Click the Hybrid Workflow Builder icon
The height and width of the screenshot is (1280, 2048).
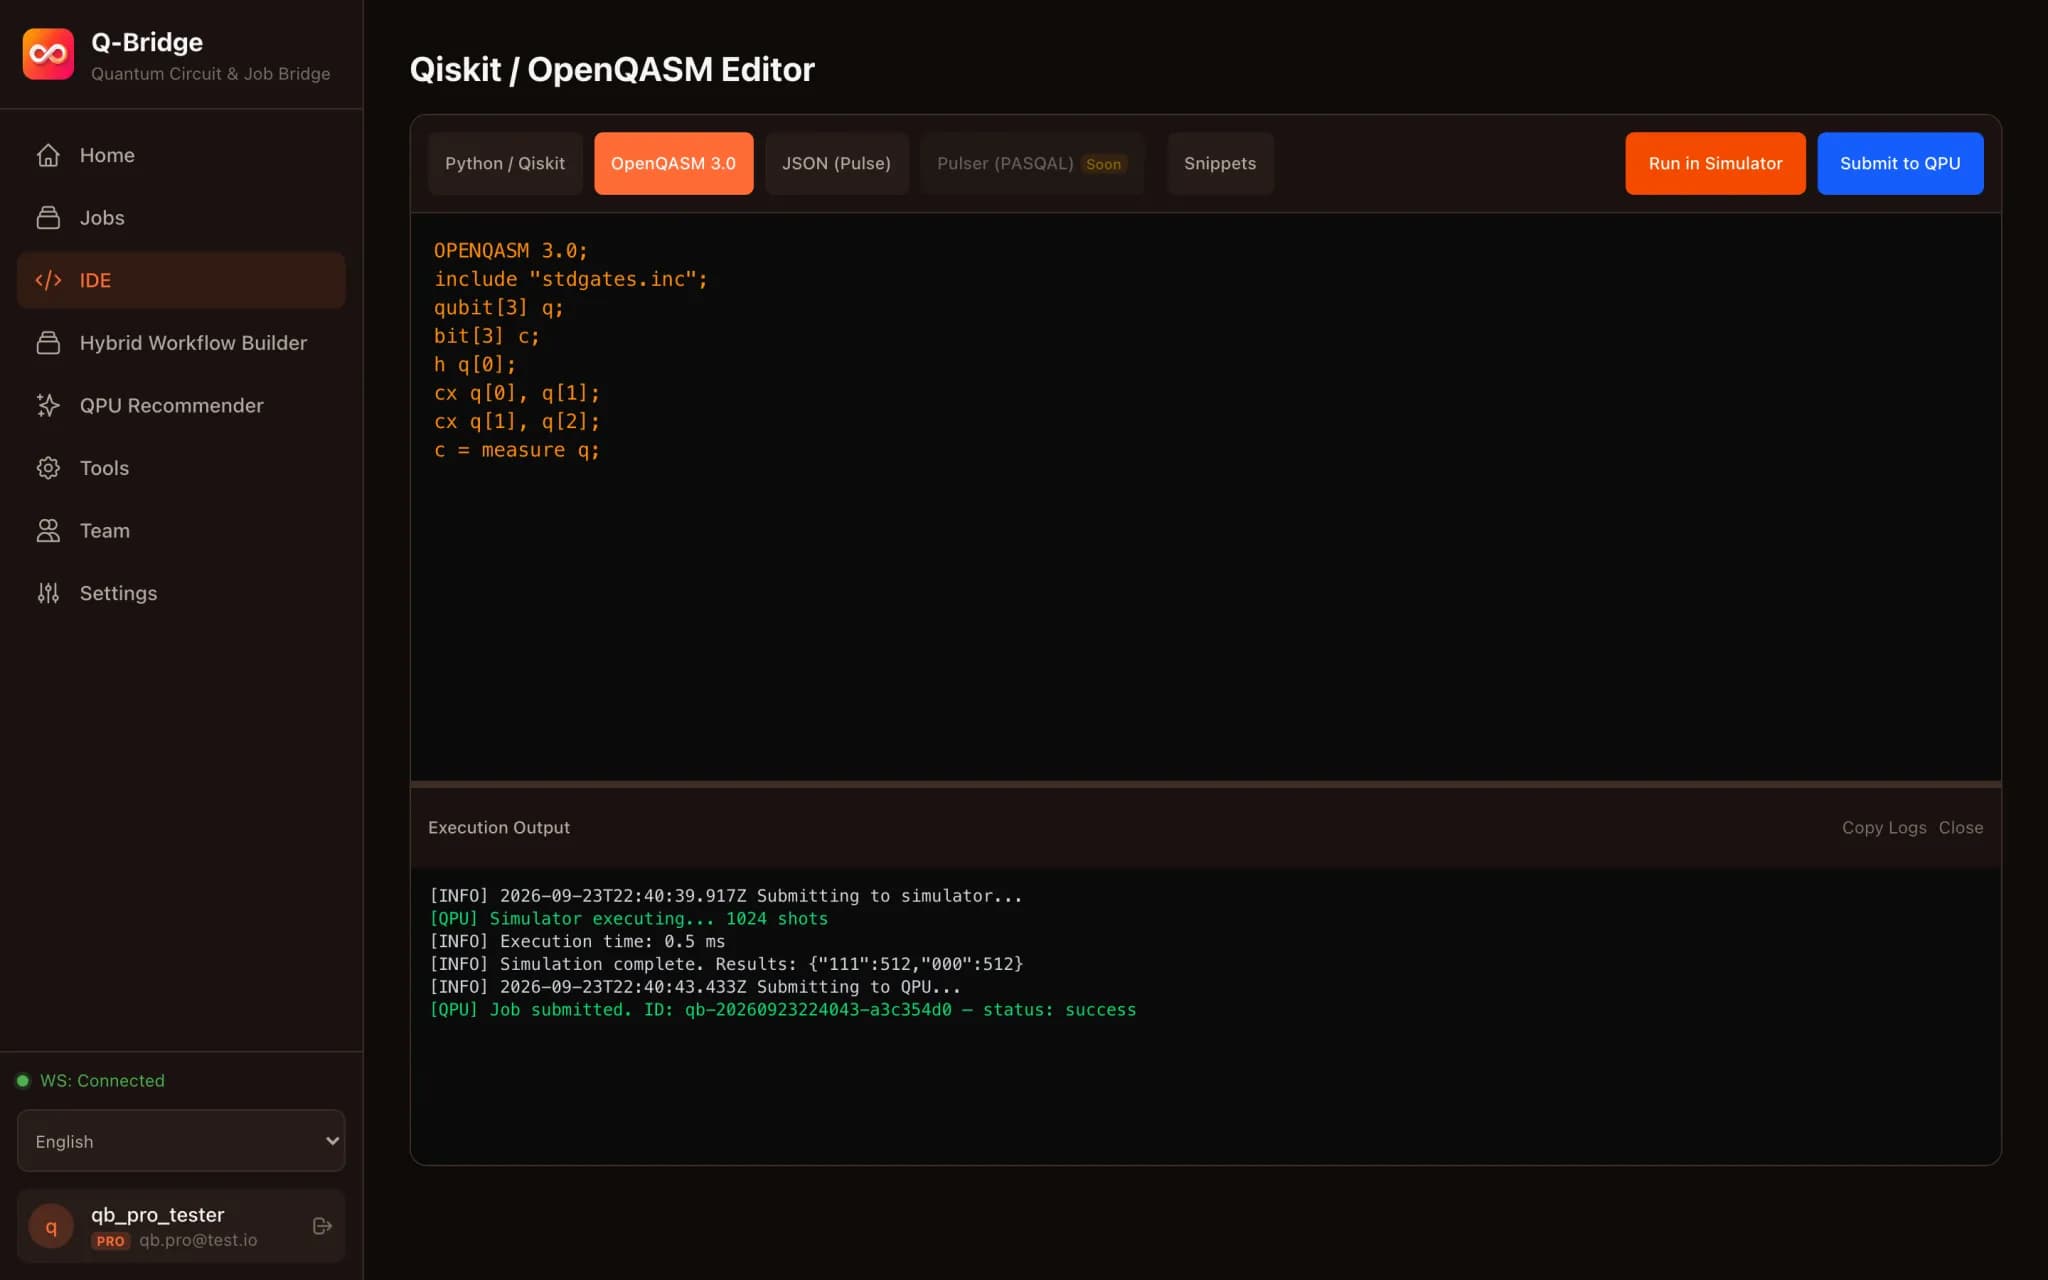(x=48, y=343)
